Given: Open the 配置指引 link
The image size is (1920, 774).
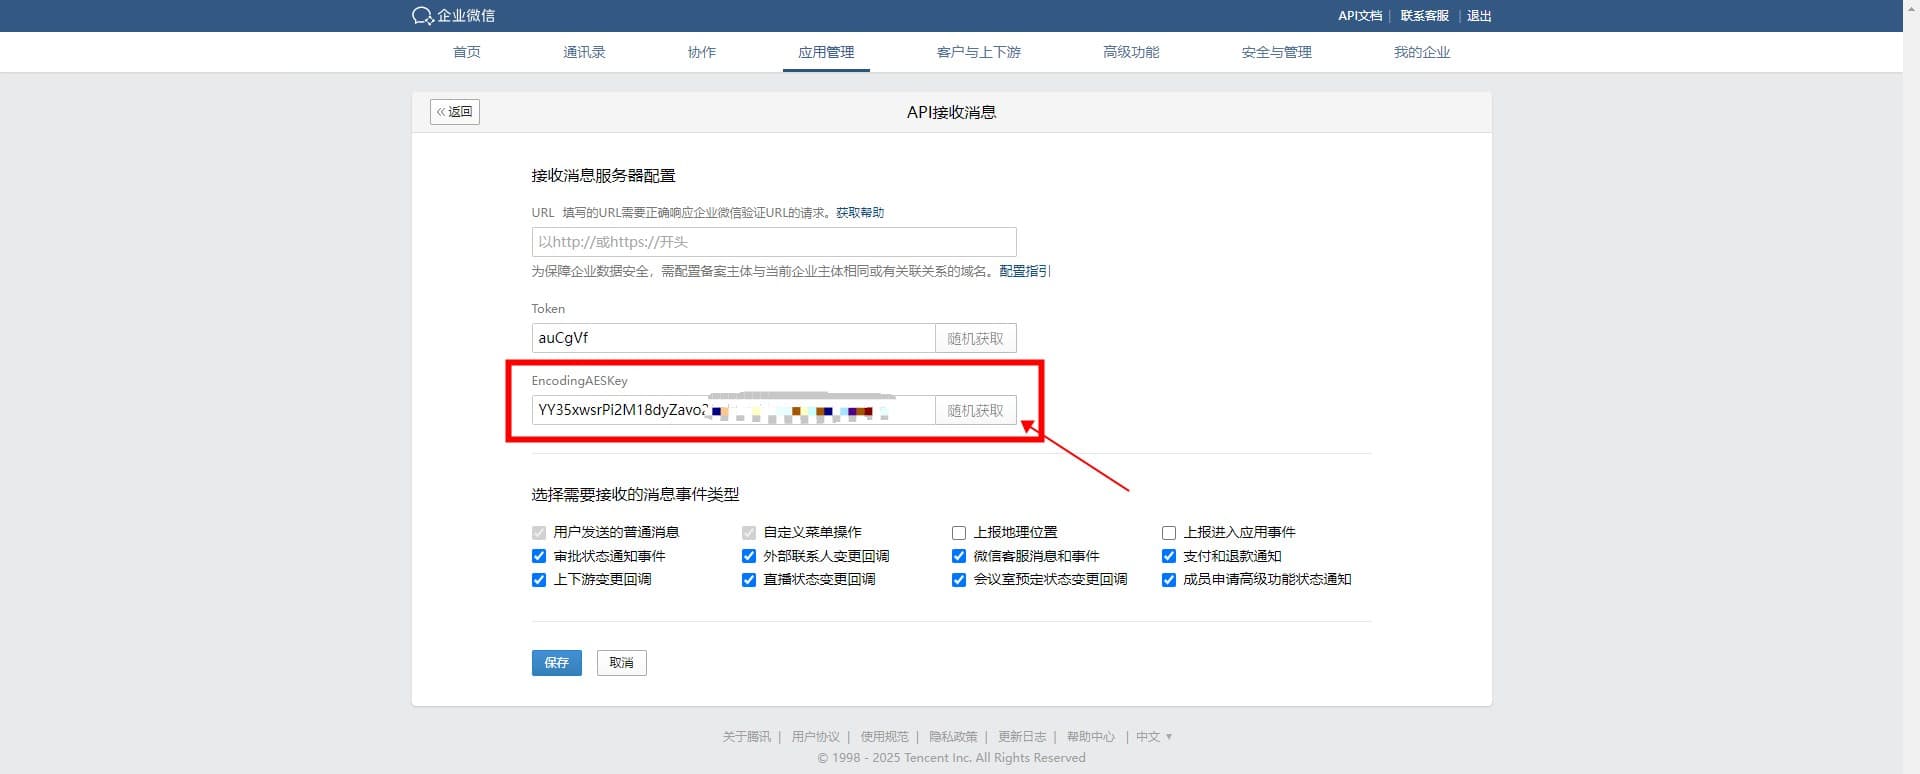Looking at the screenshot, I should pyautogui.click(x=1025, y=271).
